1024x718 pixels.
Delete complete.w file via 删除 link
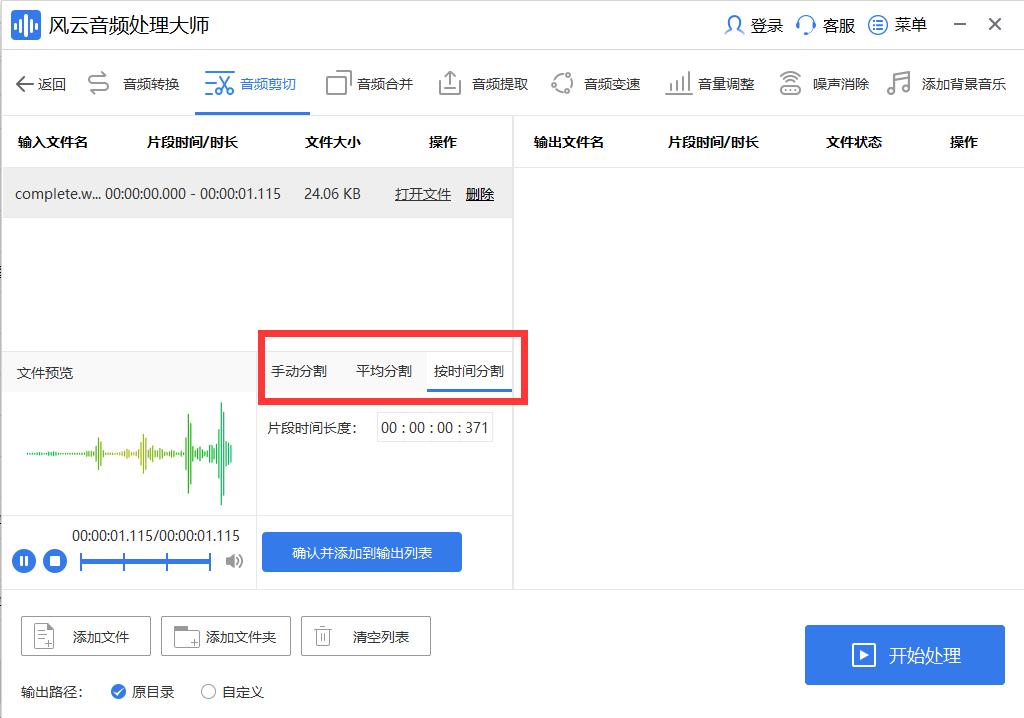point(479,194)
